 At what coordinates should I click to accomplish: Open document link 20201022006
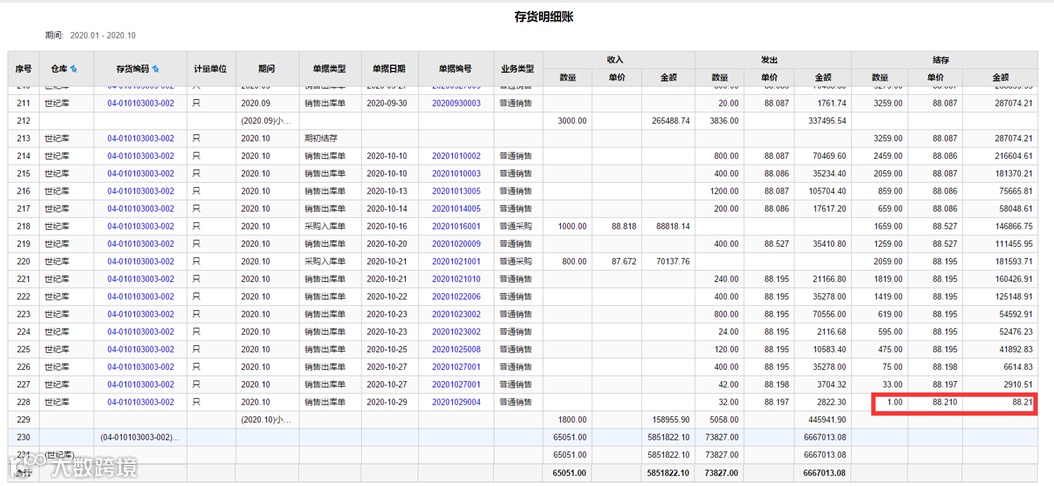click(456, 296)
